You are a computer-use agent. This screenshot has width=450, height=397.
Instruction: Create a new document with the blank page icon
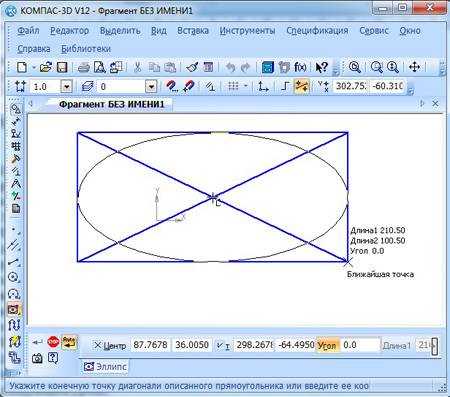coord(22,67)
